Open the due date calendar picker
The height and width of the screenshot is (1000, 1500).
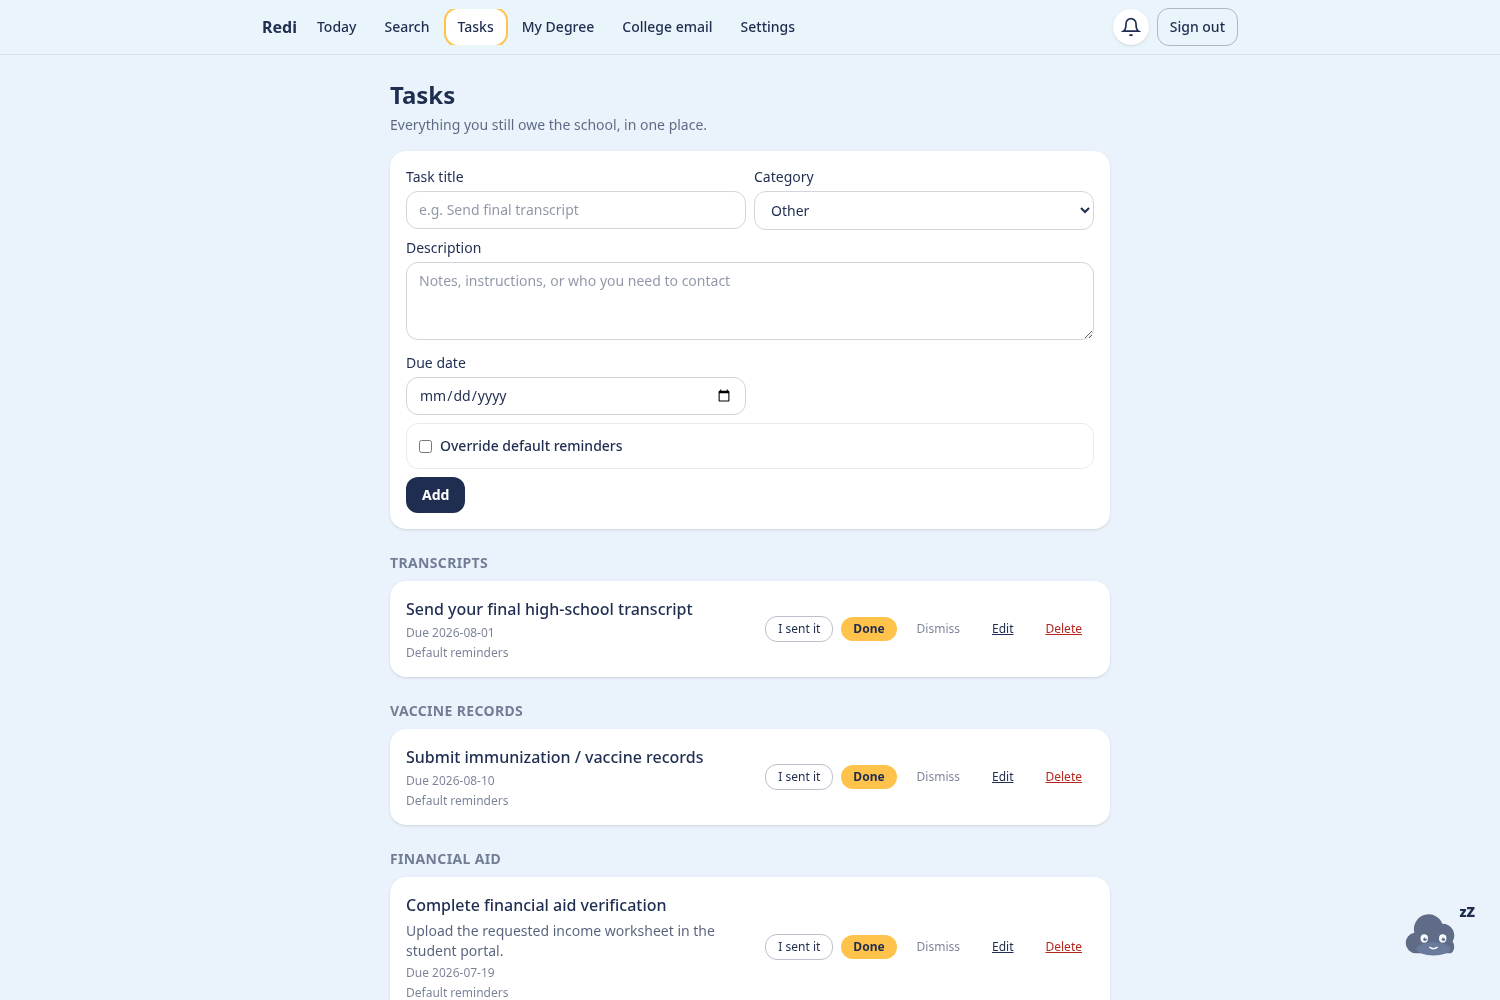[724, 396]
